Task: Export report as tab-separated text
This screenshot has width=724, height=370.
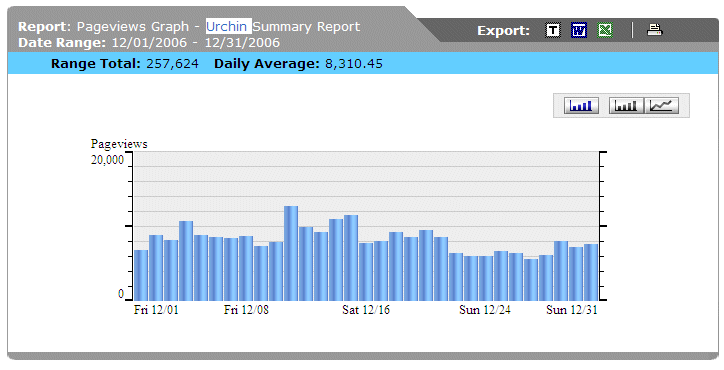Action: pos(553,30)
